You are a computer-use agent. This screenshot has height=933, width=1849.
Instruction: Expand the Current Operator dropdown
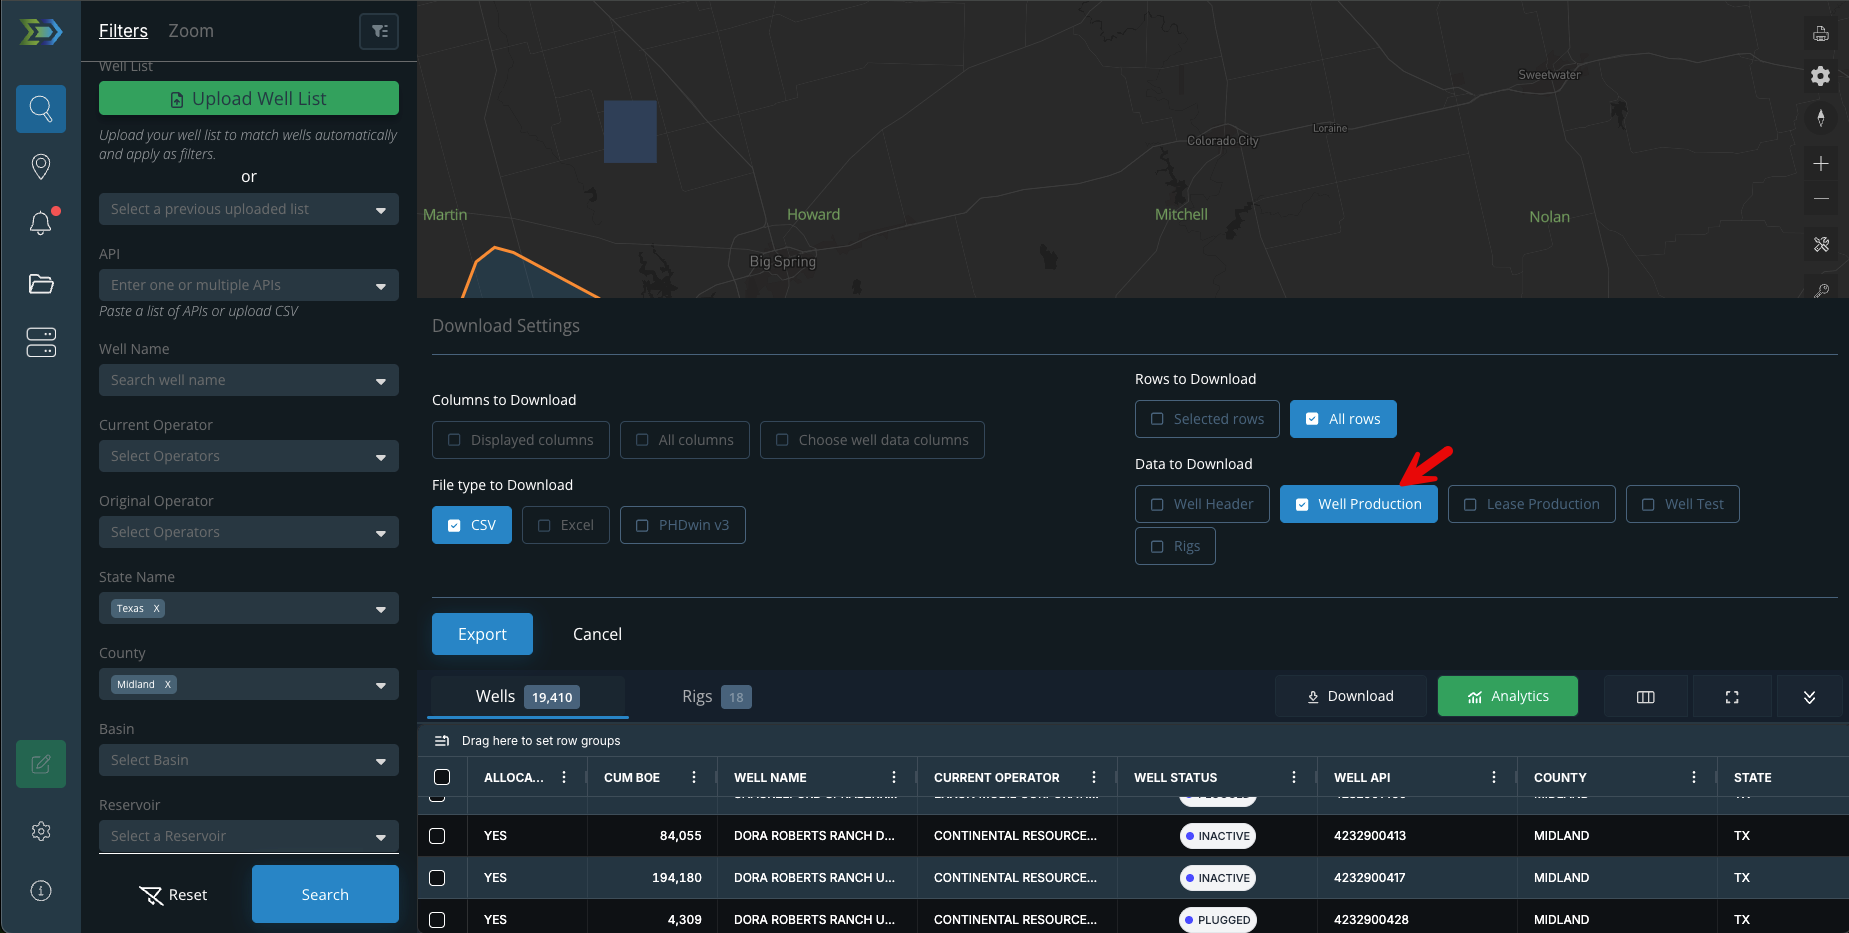(249, 456)
